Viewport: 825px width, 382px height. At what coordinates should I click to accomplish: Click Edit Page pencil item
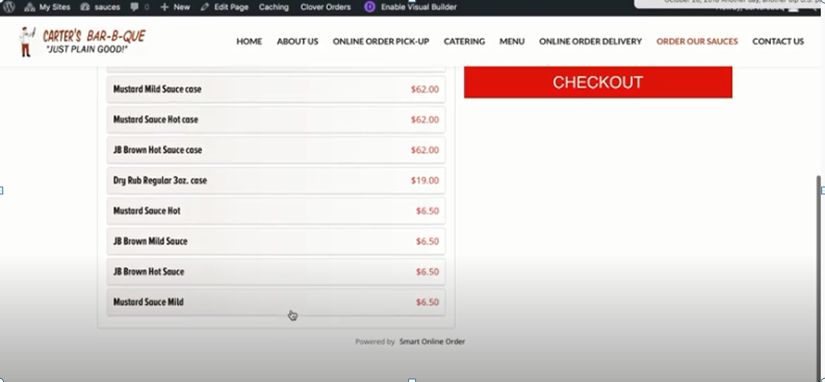pyautogui.click(x=224, y=7)
